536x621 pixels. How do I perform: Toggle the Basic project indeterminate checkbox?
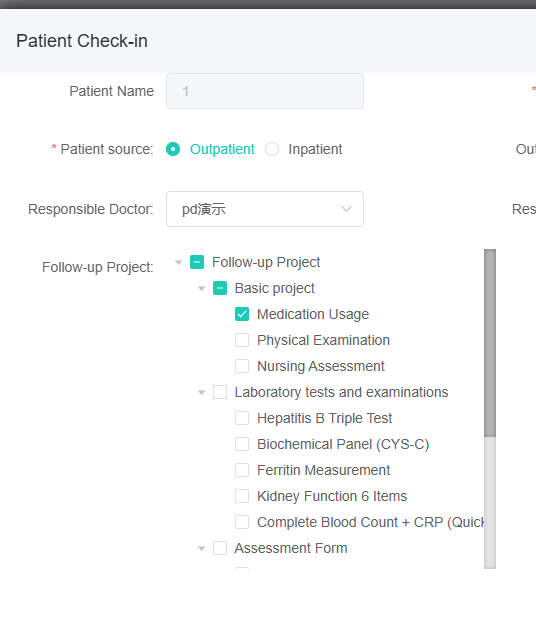[220, 288]
